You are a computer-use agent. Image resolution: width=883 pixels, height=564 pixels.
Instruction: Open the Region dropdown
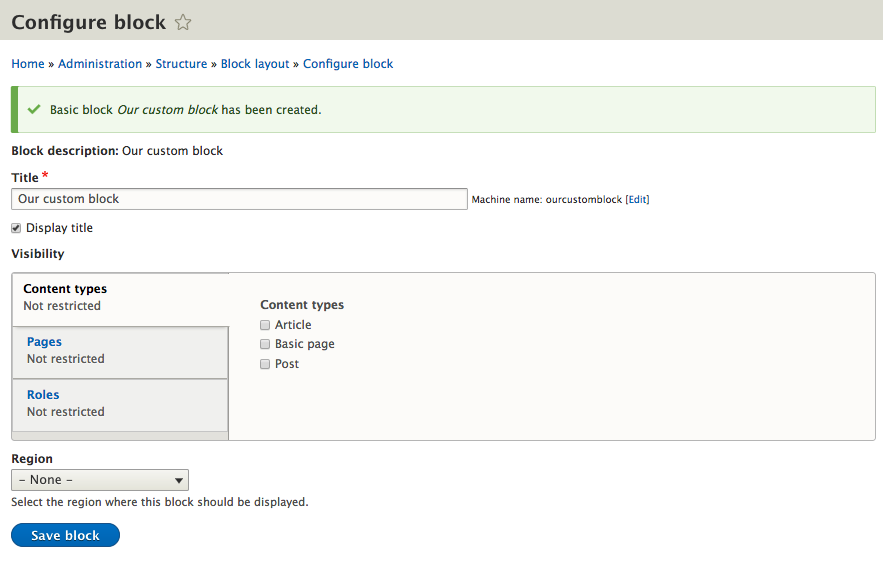coord(99,480)
